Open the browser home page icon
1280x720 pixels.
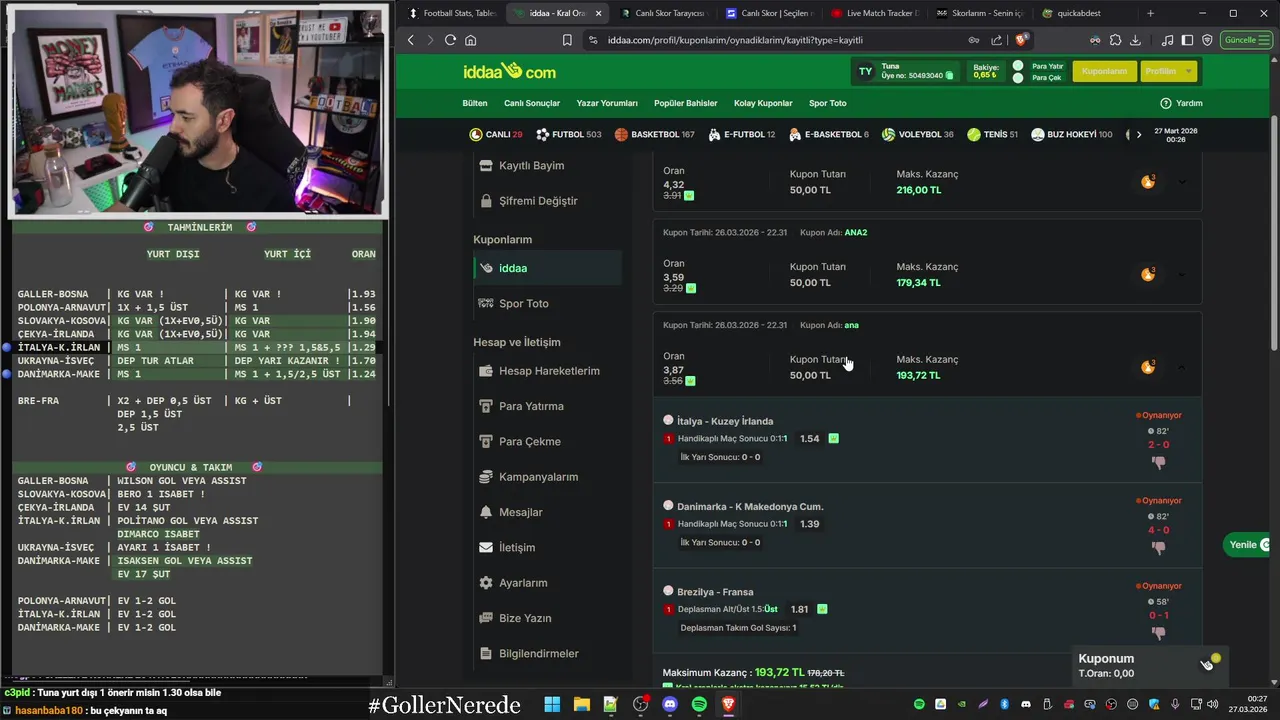470,40
